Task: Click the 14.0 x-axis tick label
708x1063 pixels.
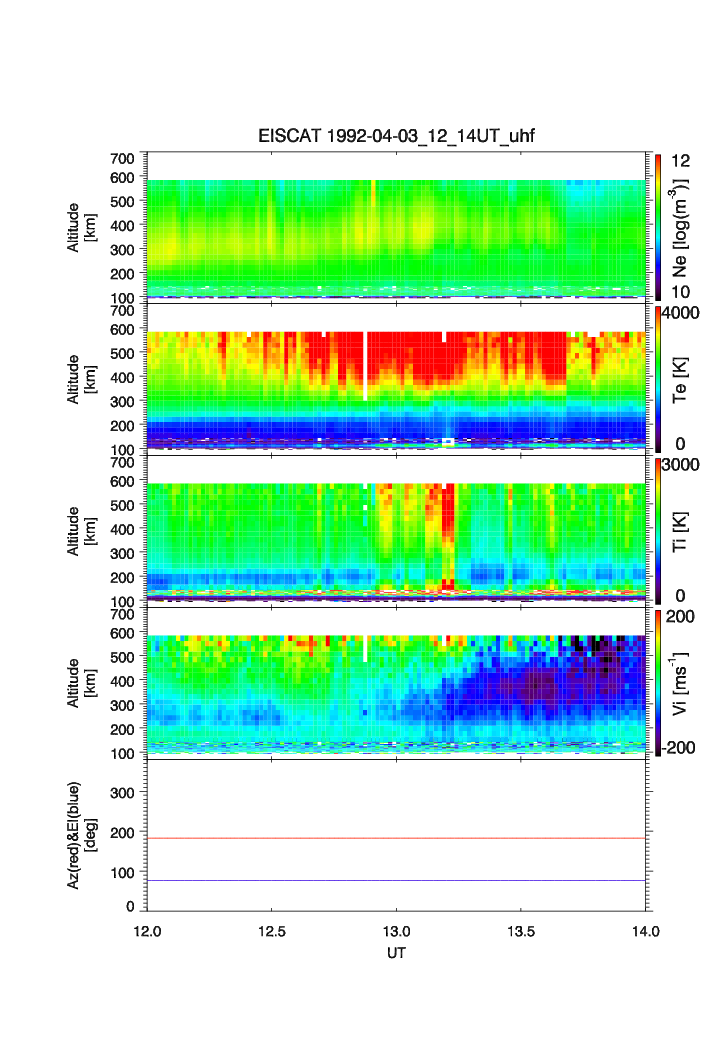Action: tap(646, 931)
